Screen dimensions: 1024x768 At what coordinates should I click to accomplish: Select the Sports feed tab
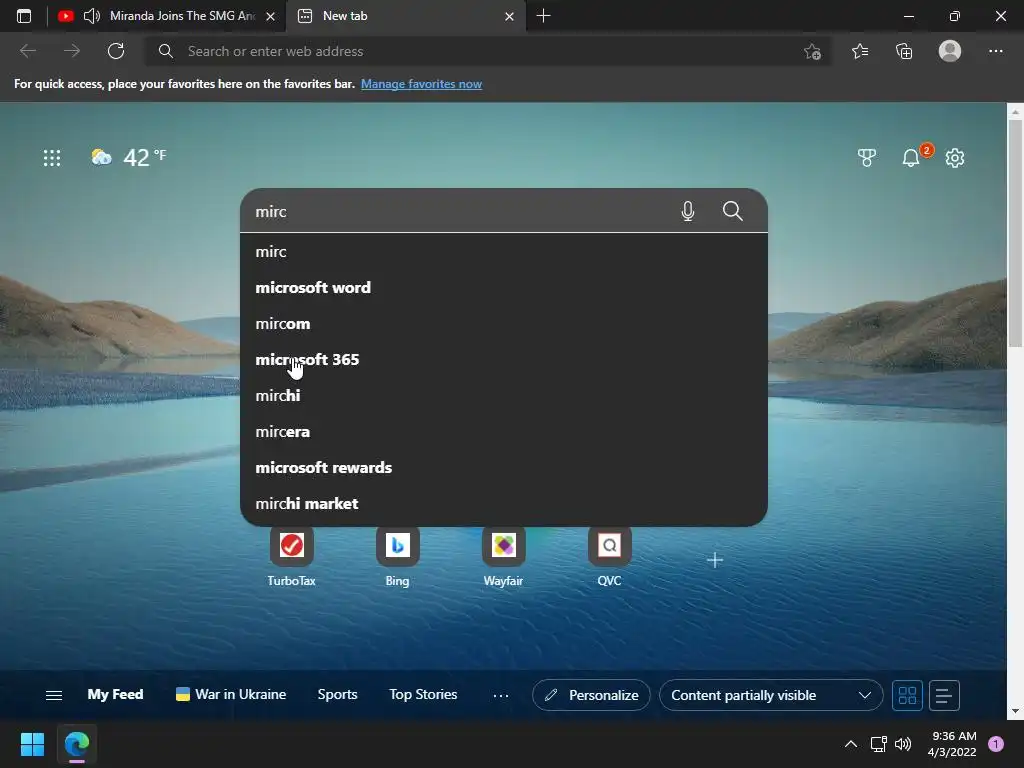tap(337, 694)
